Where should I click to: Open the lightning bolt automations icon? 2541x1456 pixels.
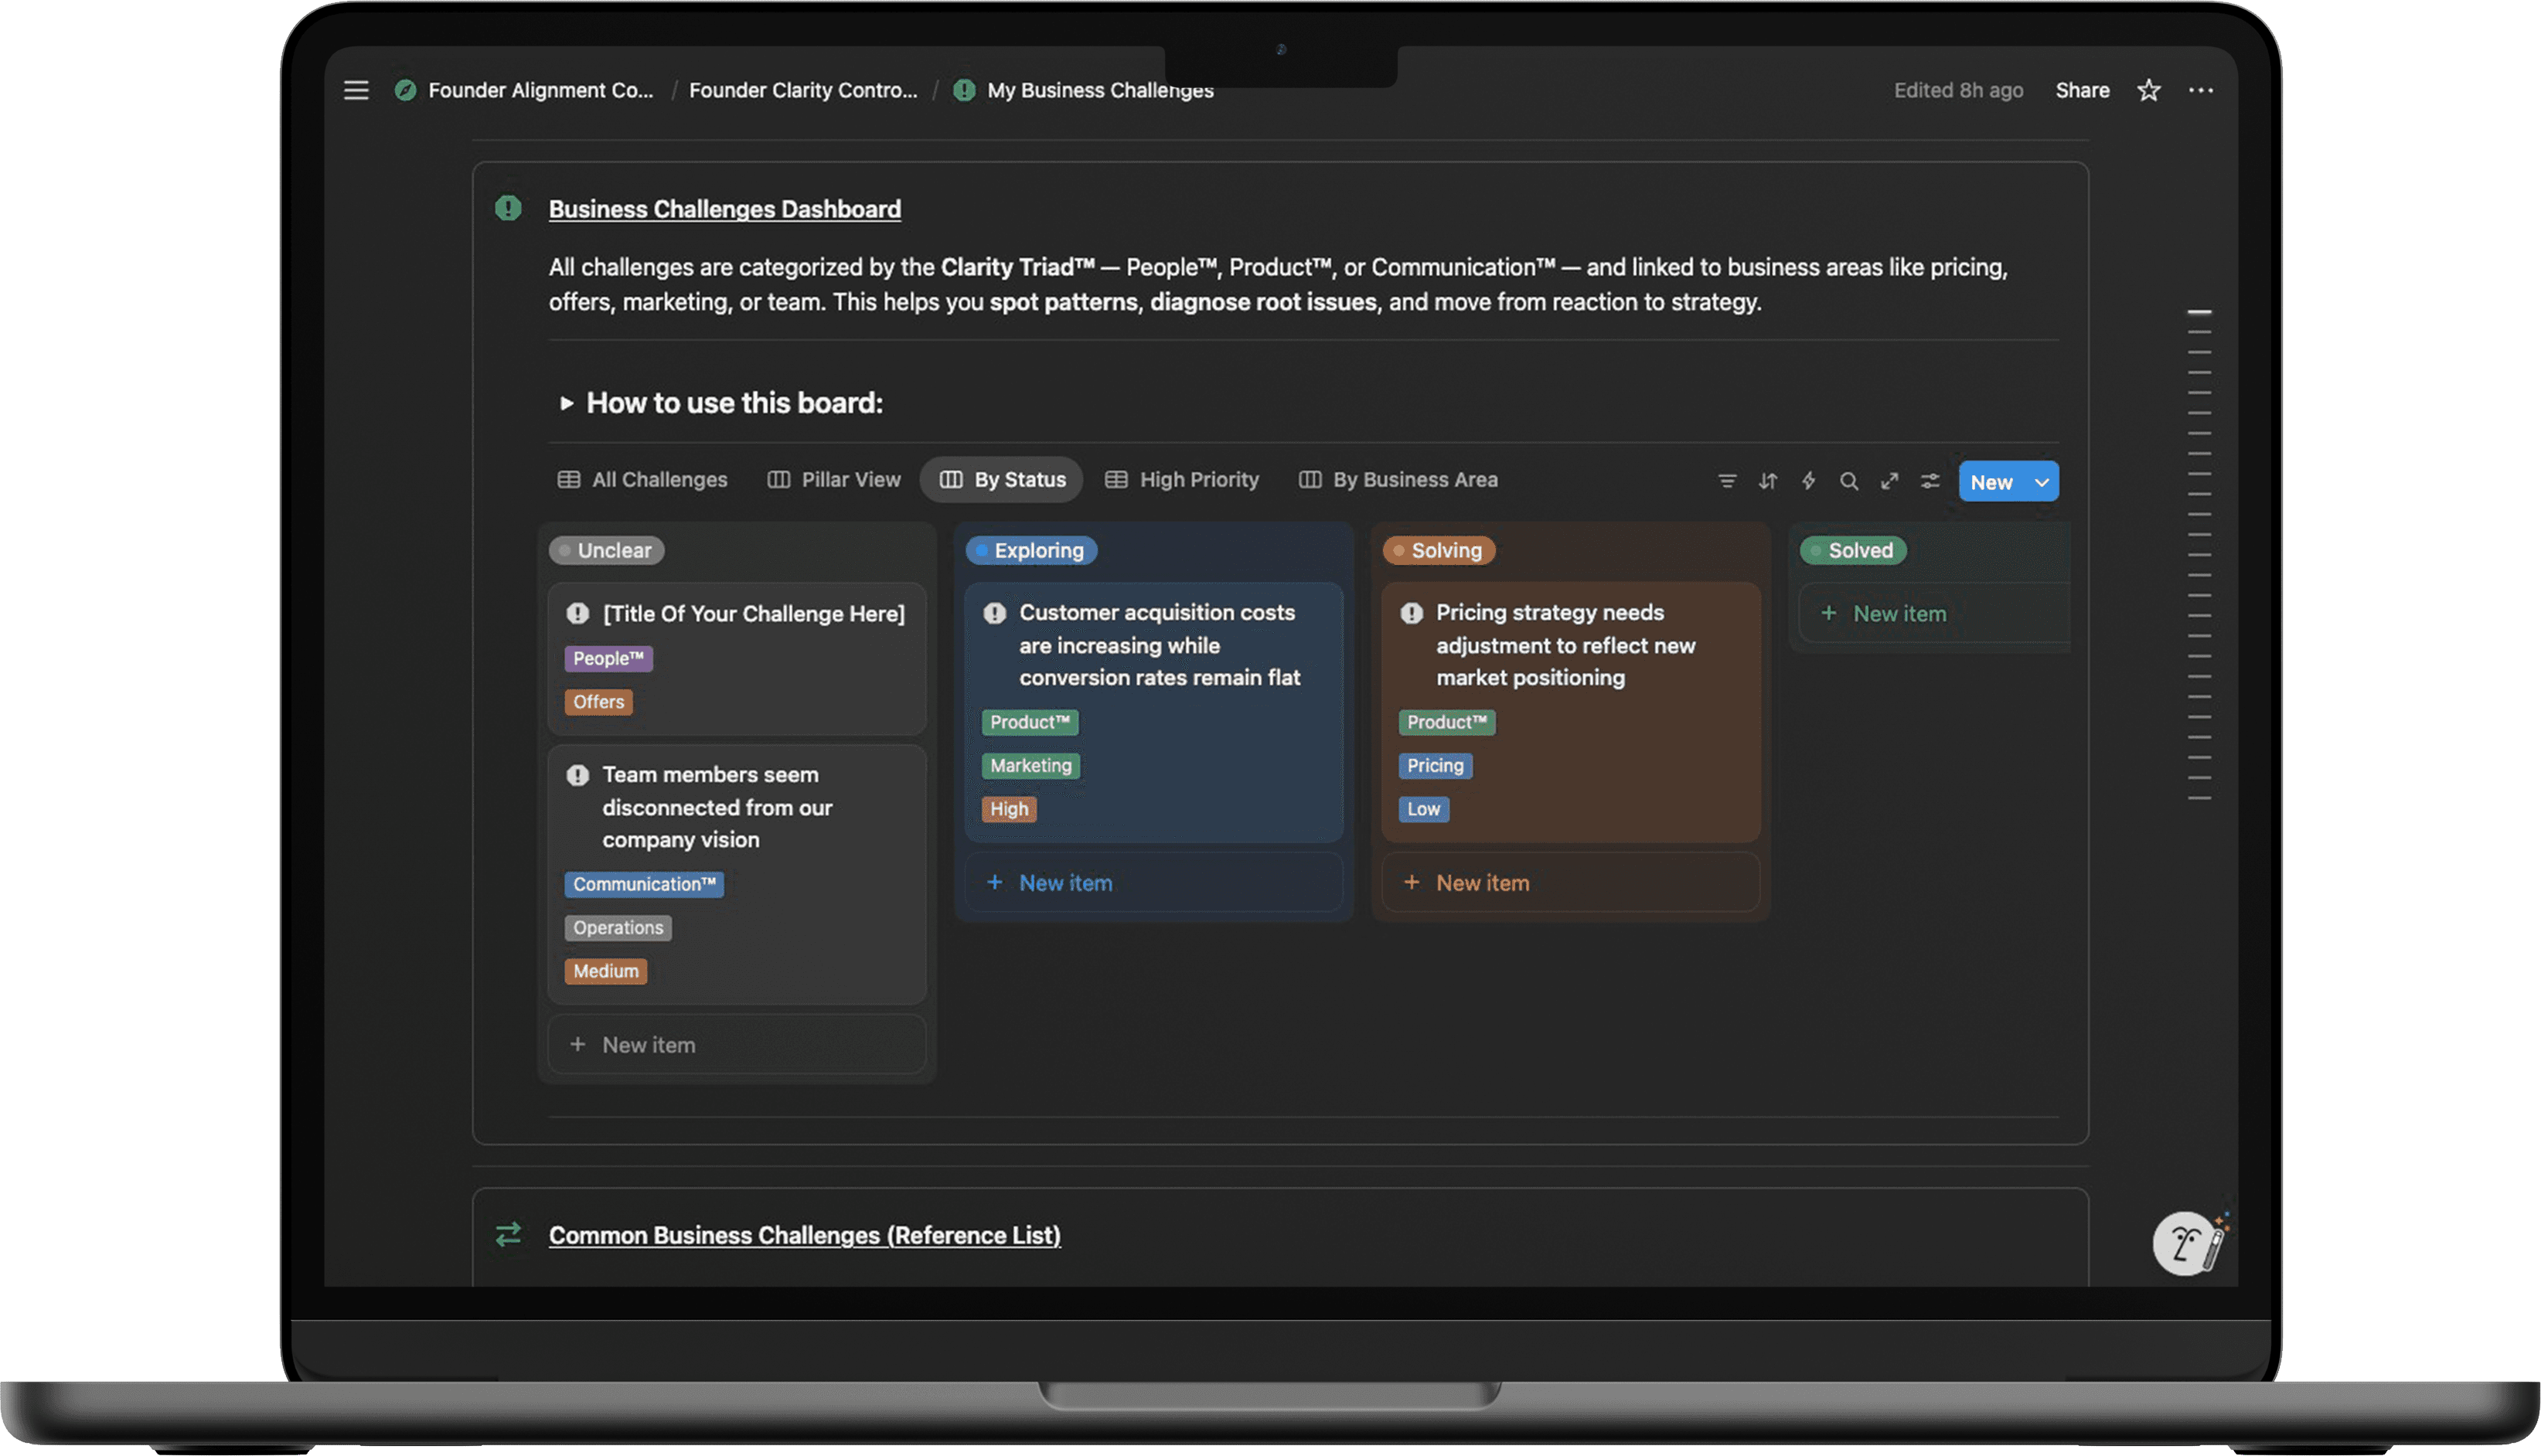[1808, 481]
